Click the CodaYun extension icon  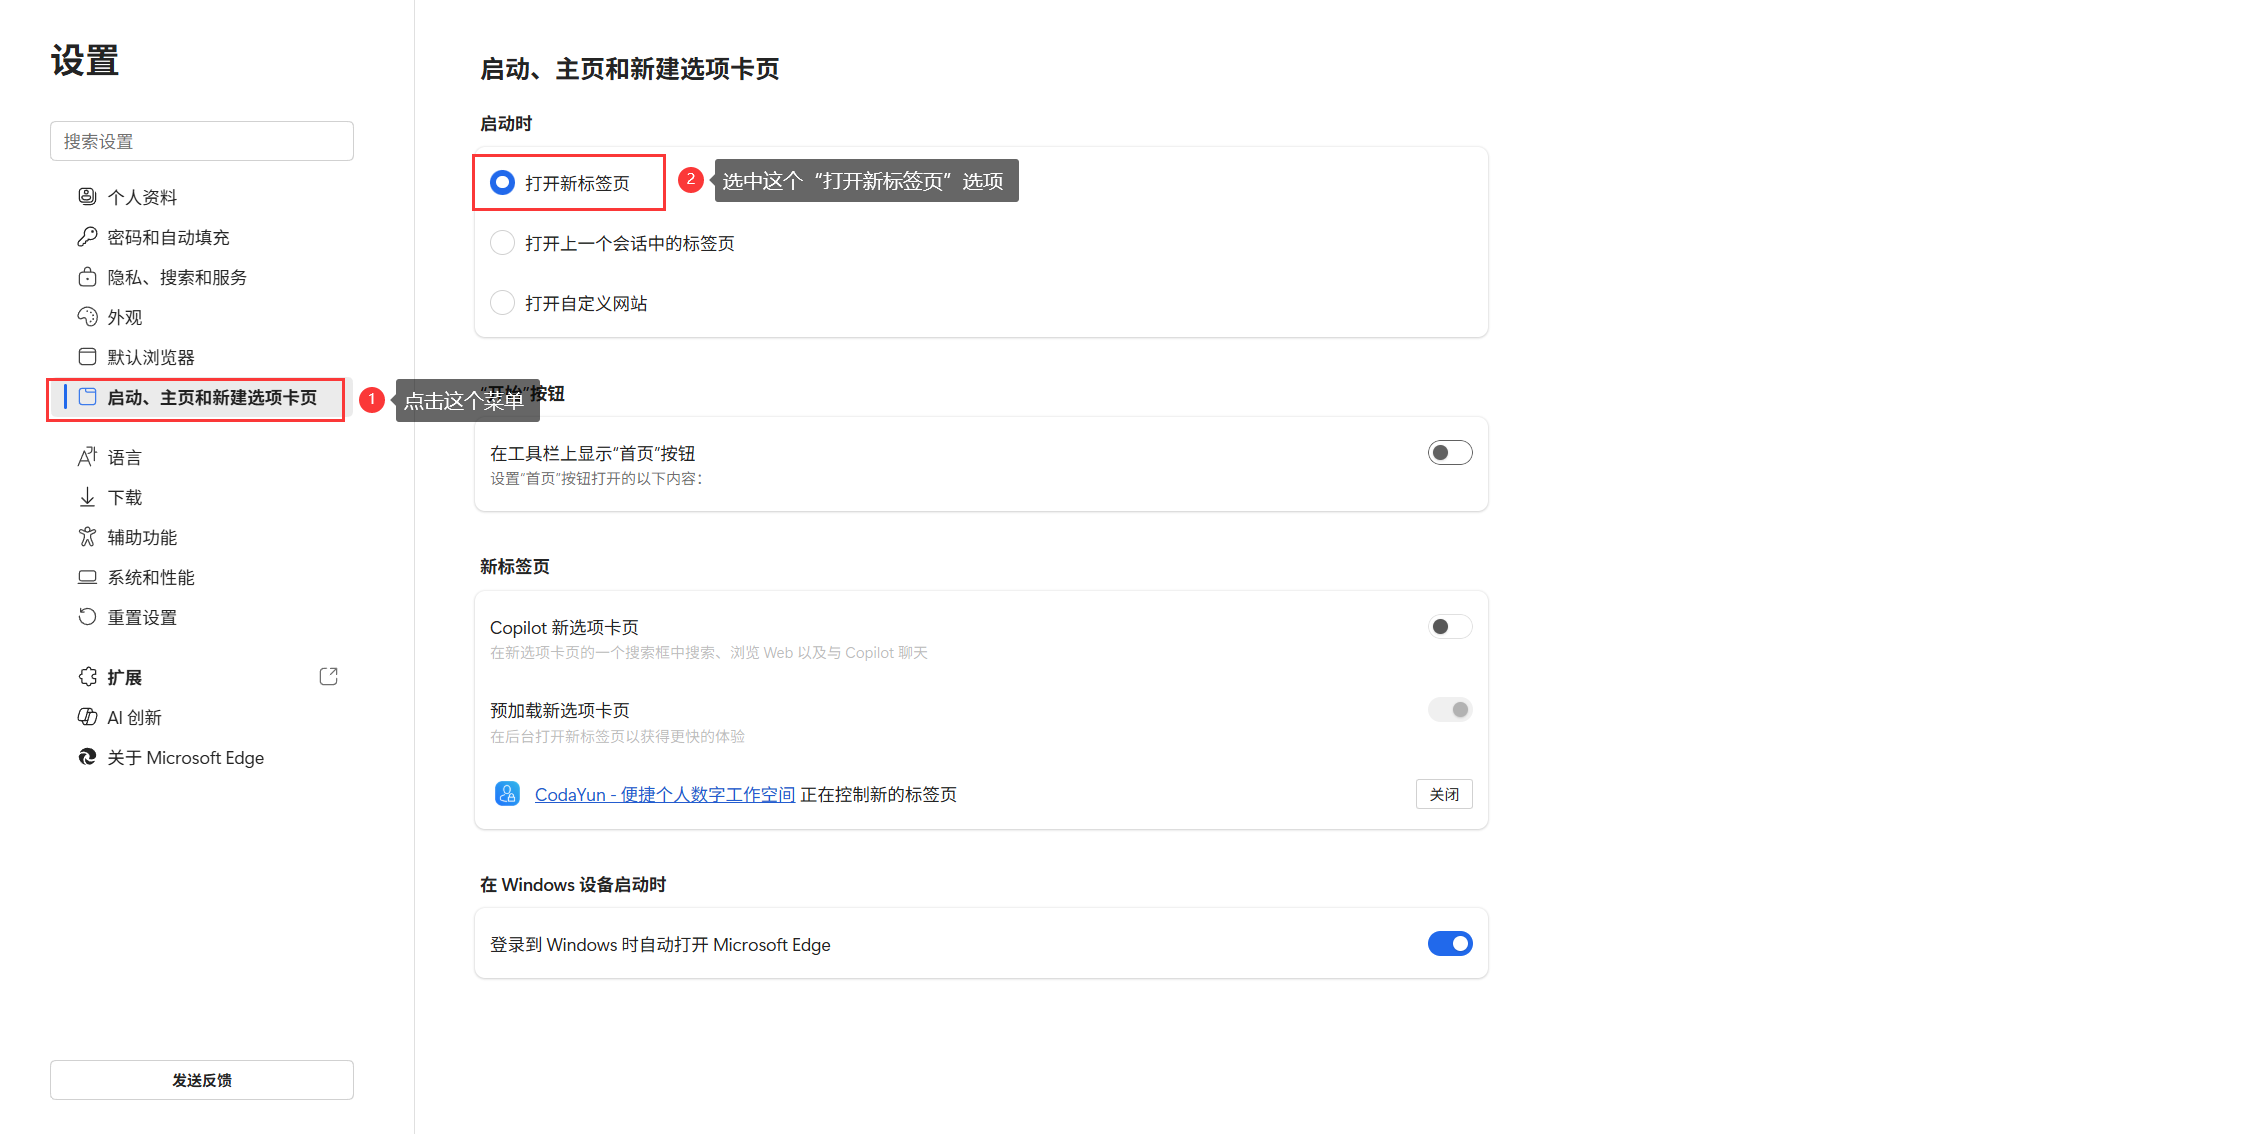click(507, 794)
